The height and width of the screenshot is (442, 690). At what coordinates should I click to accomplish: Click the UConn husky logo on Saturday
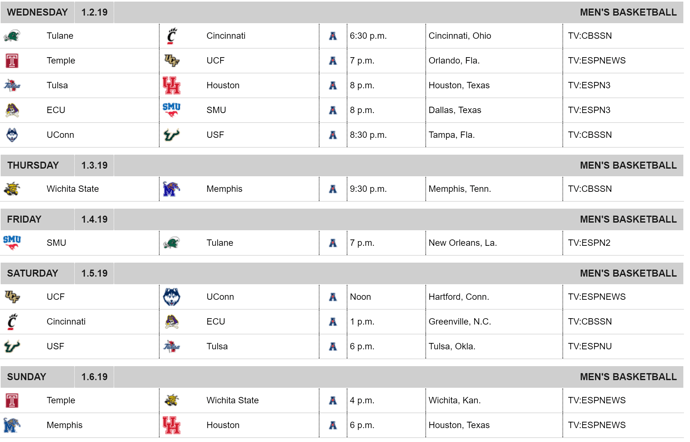[172, 297]
